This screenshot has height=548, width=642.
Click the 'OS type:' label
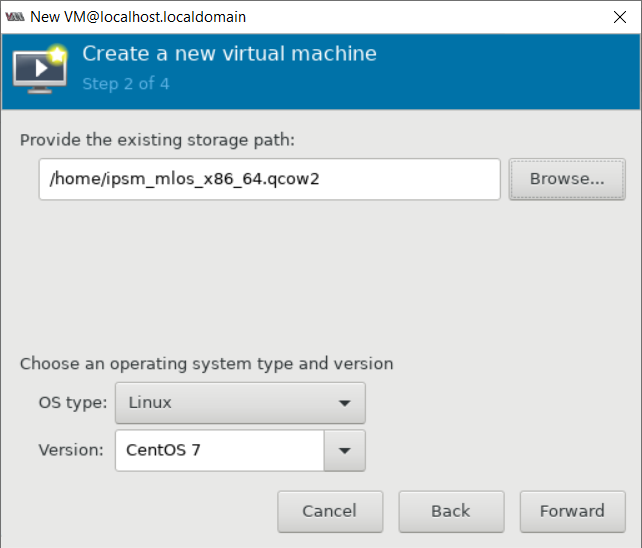pos(73,403)
